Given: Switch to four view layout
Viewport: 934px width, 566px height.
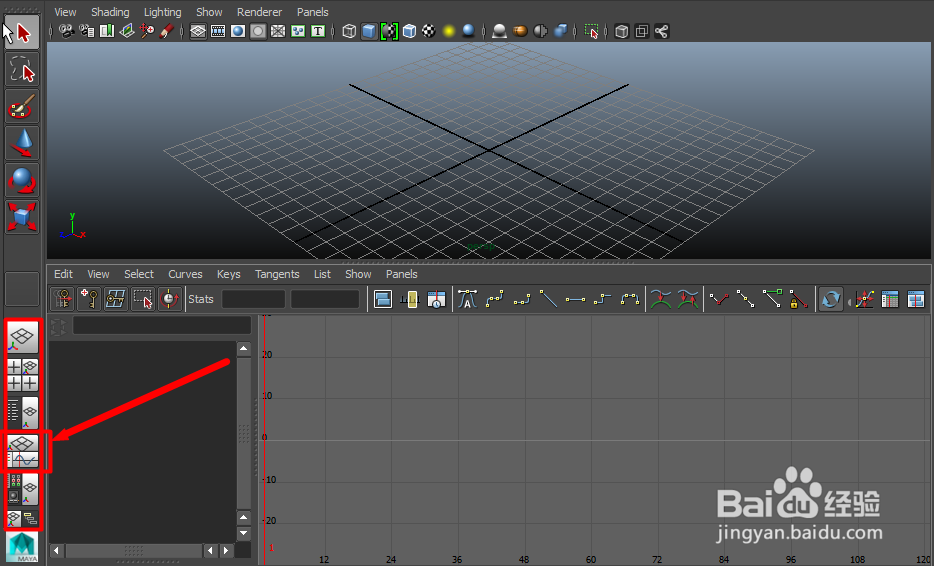Looking at the screenshot, I should (x=23, y=375).
